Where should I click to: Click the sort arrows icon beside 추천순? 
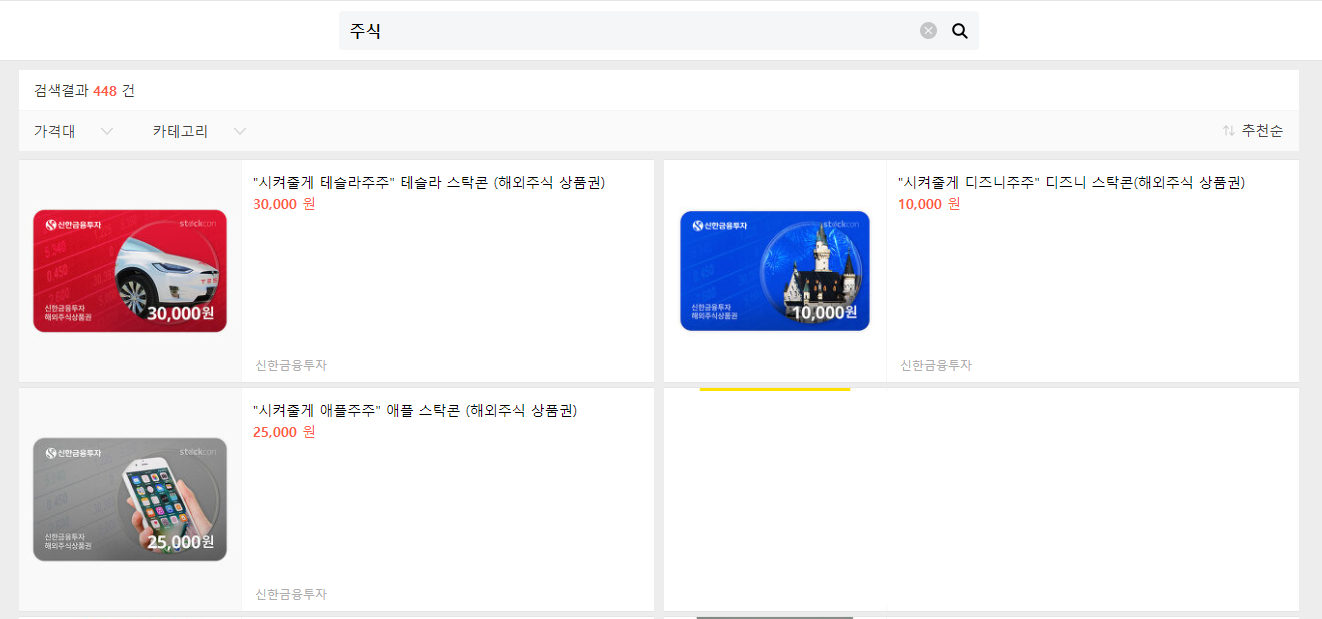1229,131
